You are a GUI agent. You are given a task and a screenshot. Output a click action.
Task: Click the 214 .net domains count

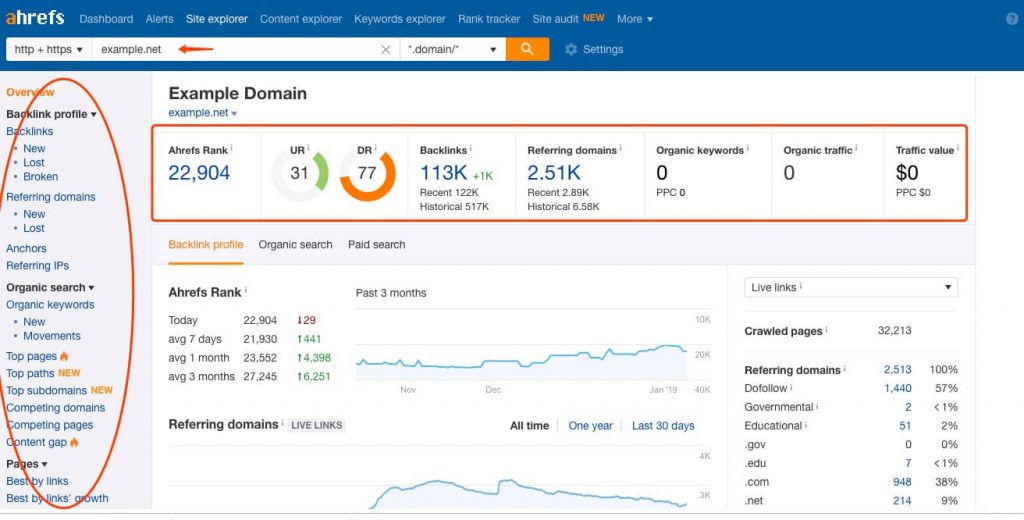(x=902, y=501)
